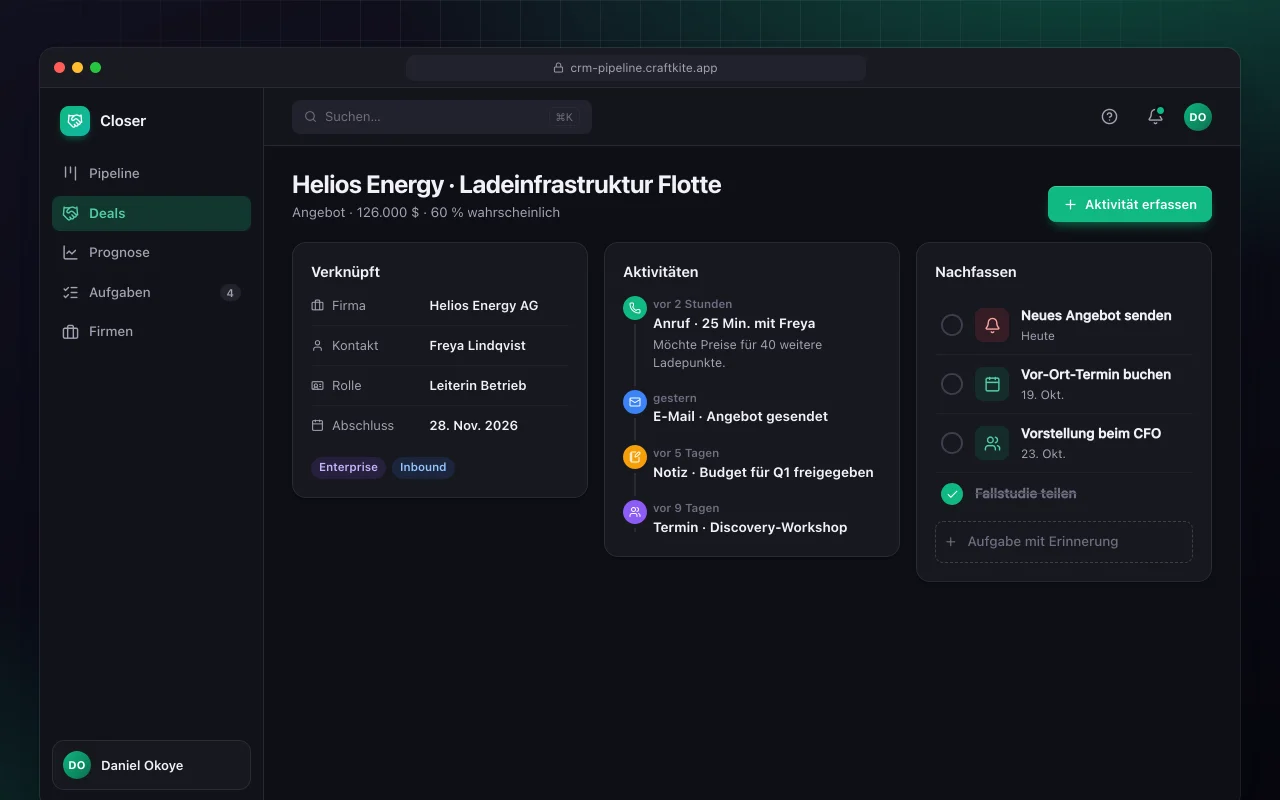The image size is (1280, 800).
Task: Open the Discovery-Workshop activity entry
Action: pos(750,527)
